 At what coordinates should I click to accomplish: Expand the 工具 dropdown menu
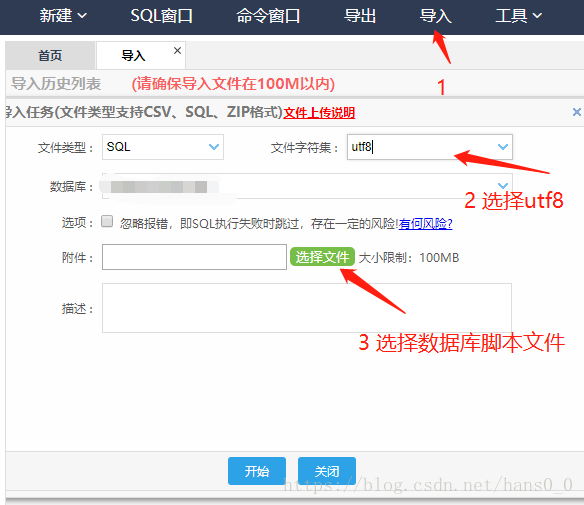518,16
